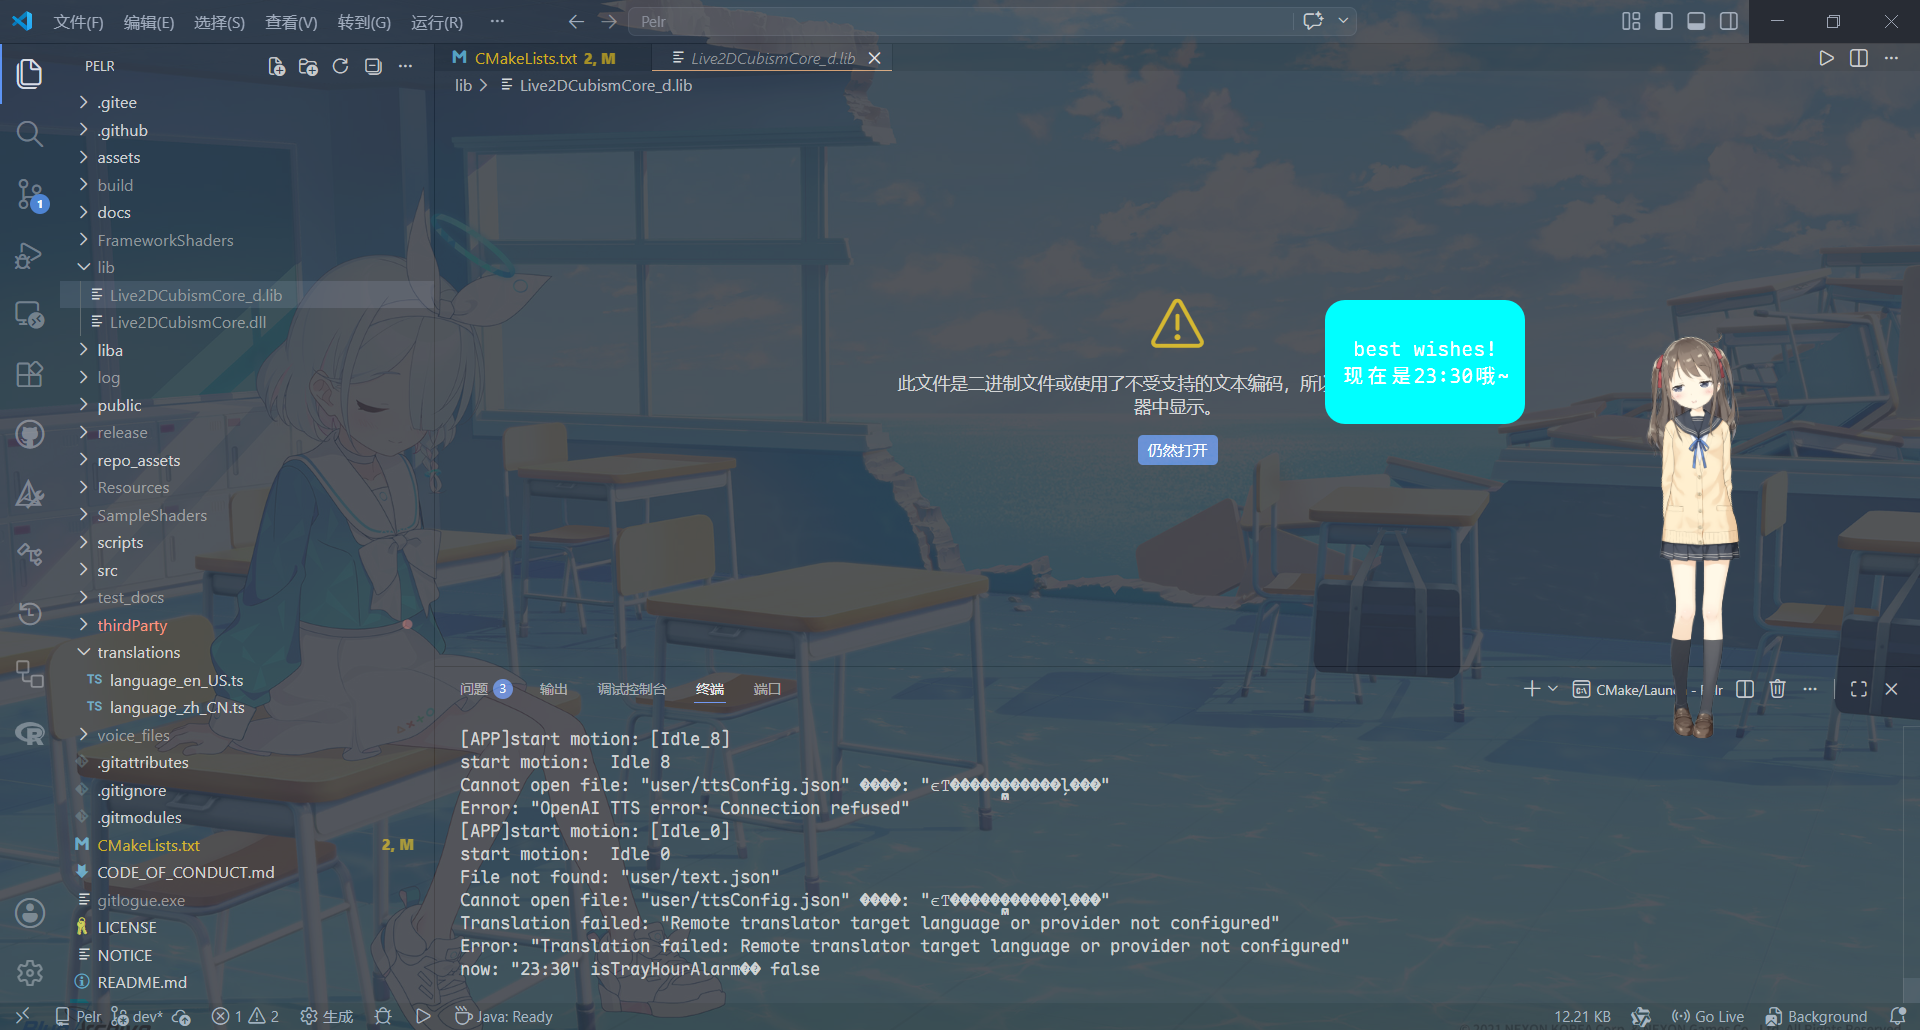Image resolution: width=1920 pixels, height=1030 pixels.
Task: Open the GitHub view in activity bar
Action: 30,434
